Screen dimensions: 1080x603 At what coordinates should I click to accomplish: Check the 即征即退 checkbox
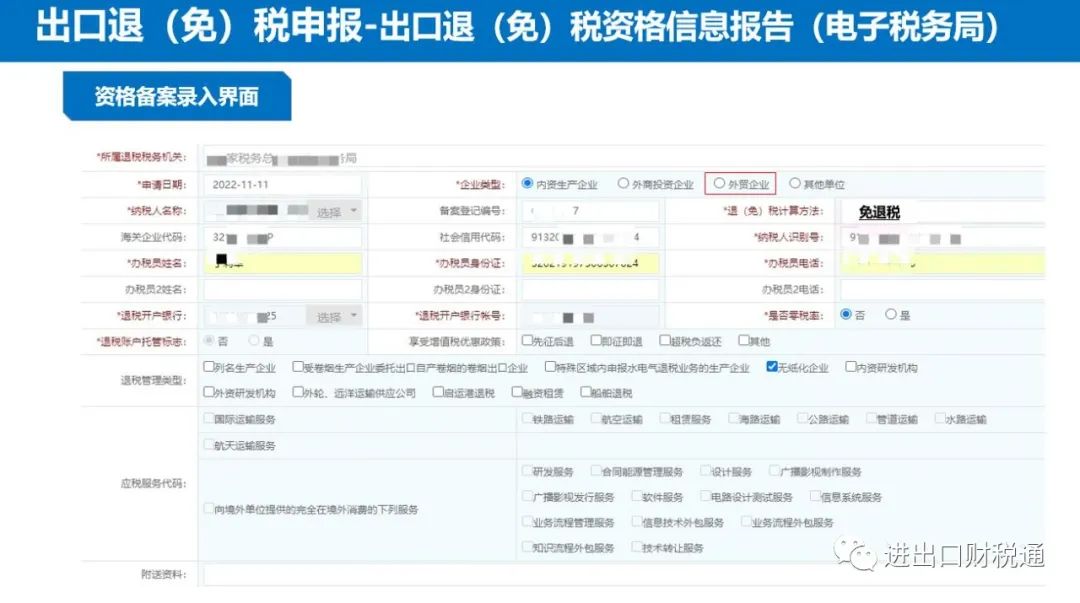(x=596, y=340)
